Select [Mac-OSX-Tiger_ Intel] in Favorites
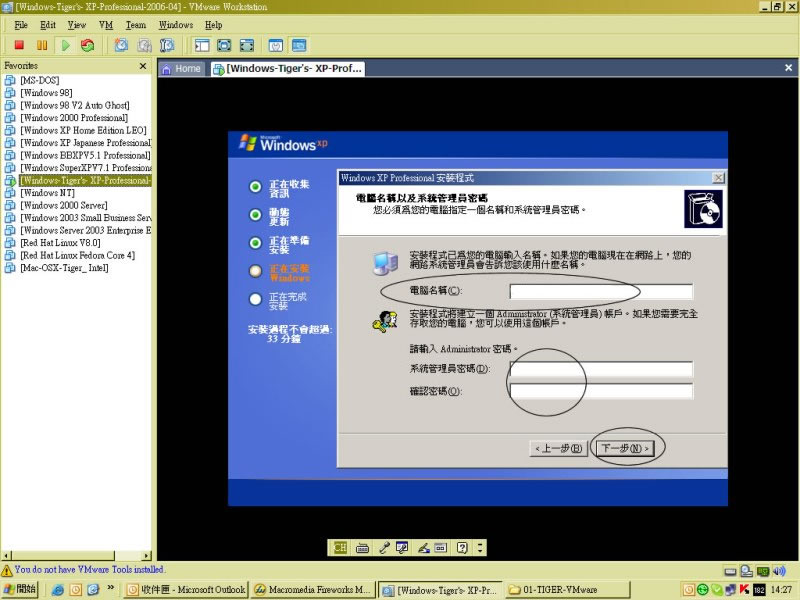The image size is (800, 600). coord(64,268)
